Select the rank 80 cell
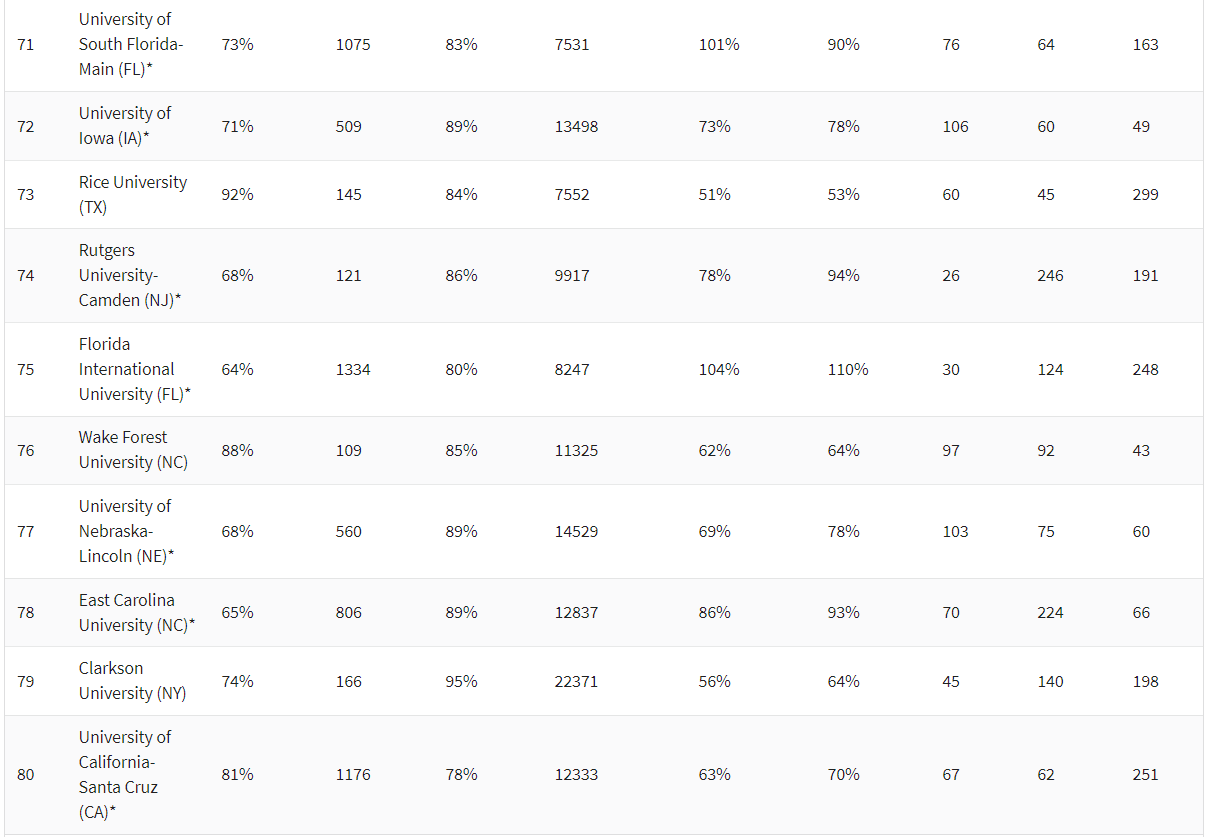The image size is (1206, 837). click(26, 774)
